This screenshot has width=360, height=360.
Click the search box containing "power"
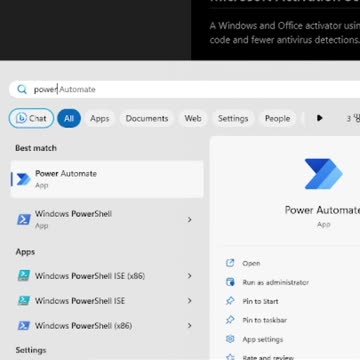pyautogui.click(x=184, y=89)
